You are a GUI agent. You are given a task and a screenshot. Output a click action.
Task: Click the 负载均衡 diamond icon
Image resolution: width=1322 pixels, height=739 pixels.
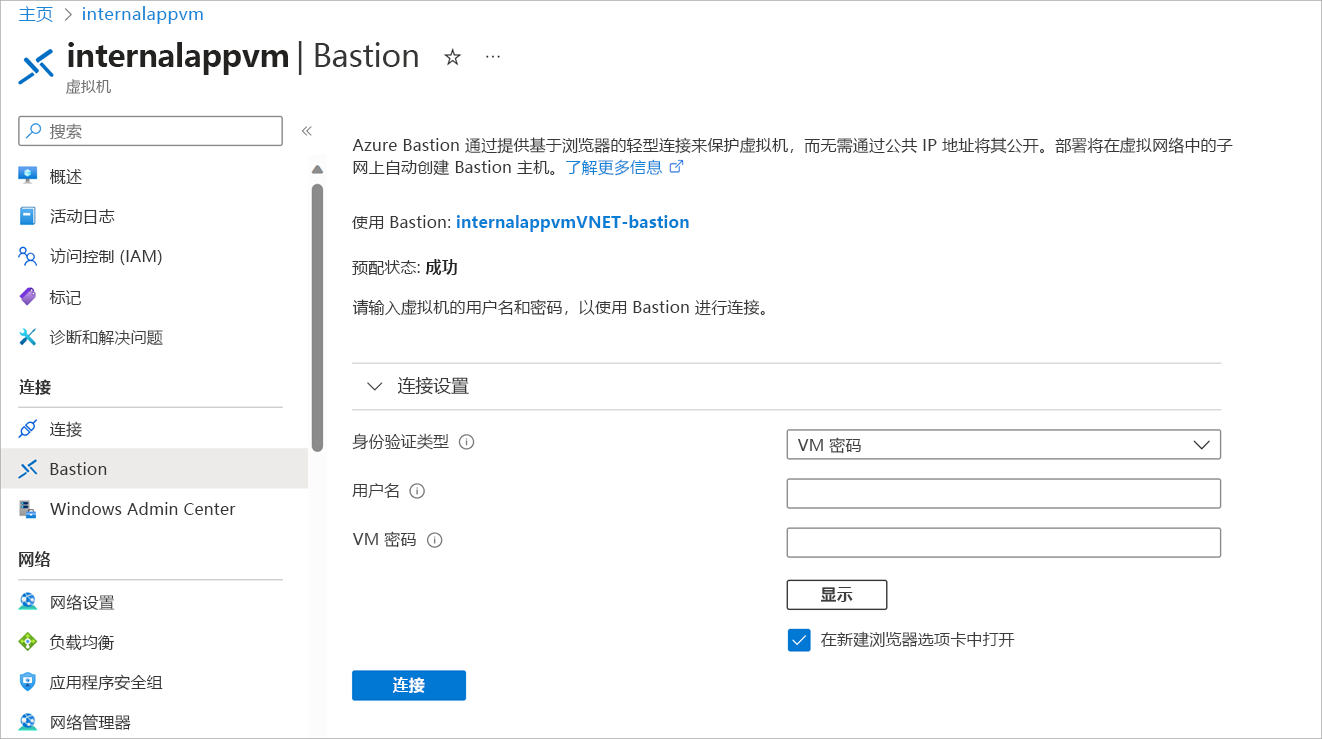pyautogui.click(x=28, y=642)
